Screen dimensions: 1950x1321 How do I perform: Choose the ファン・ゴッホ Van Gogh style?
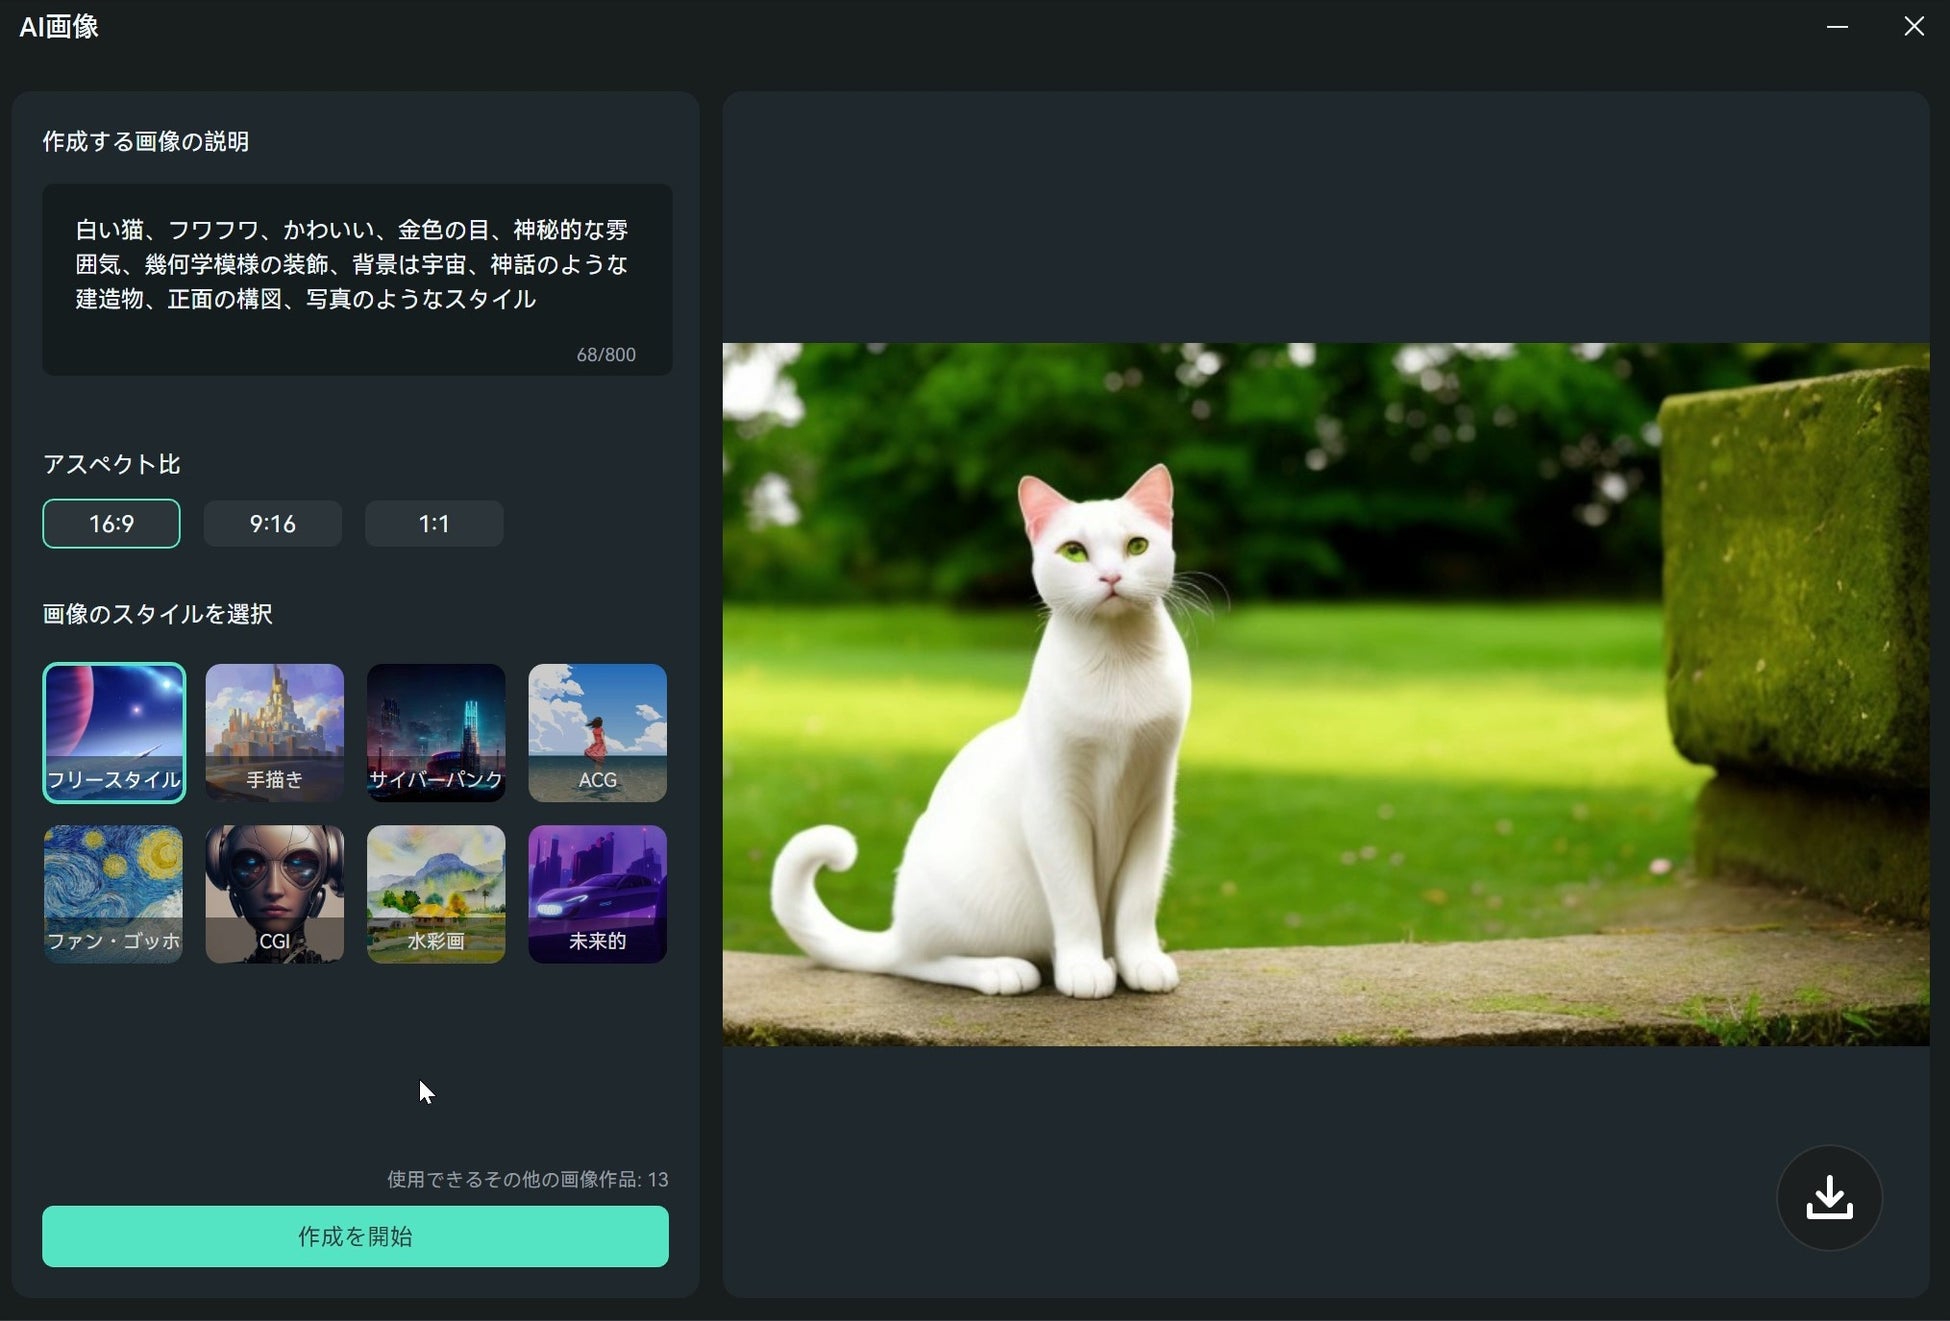point(114,893)
